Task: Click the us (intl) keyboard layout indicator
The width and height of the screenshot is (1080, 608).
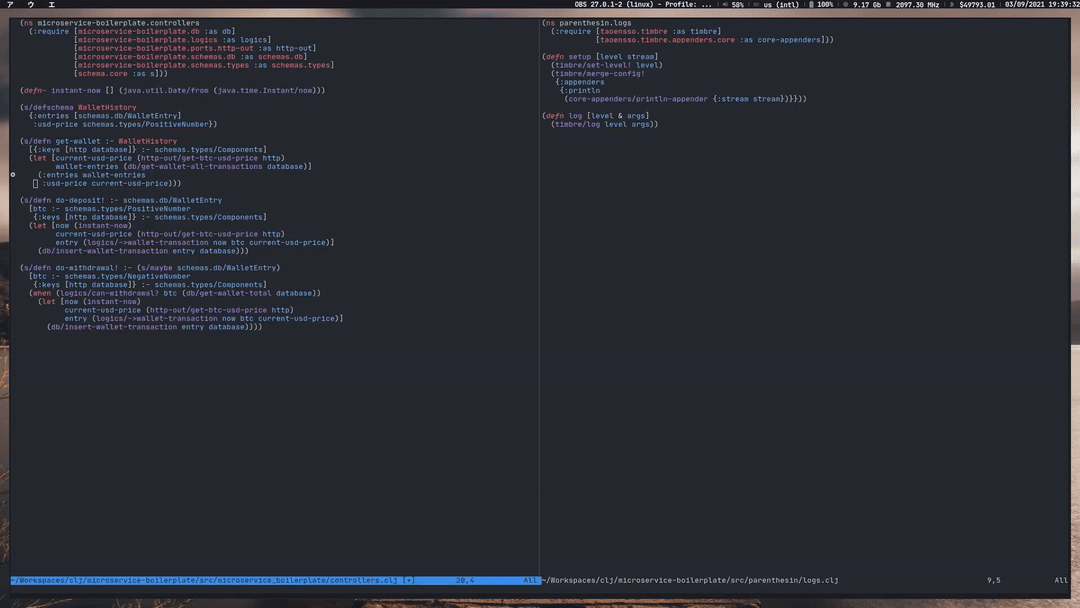Action: (777, 4)
